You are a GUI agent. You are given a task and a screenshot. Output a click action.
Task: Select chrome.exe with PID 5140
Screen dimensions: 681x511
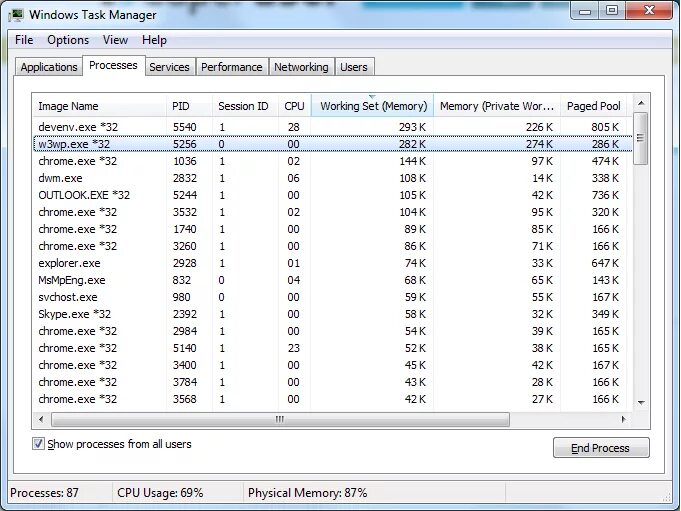[333, 348]
